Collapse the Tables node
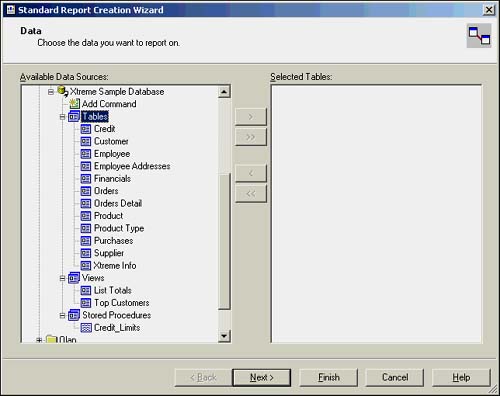The width and height of the screenshot is (500, 396). [x=62, y=117]
